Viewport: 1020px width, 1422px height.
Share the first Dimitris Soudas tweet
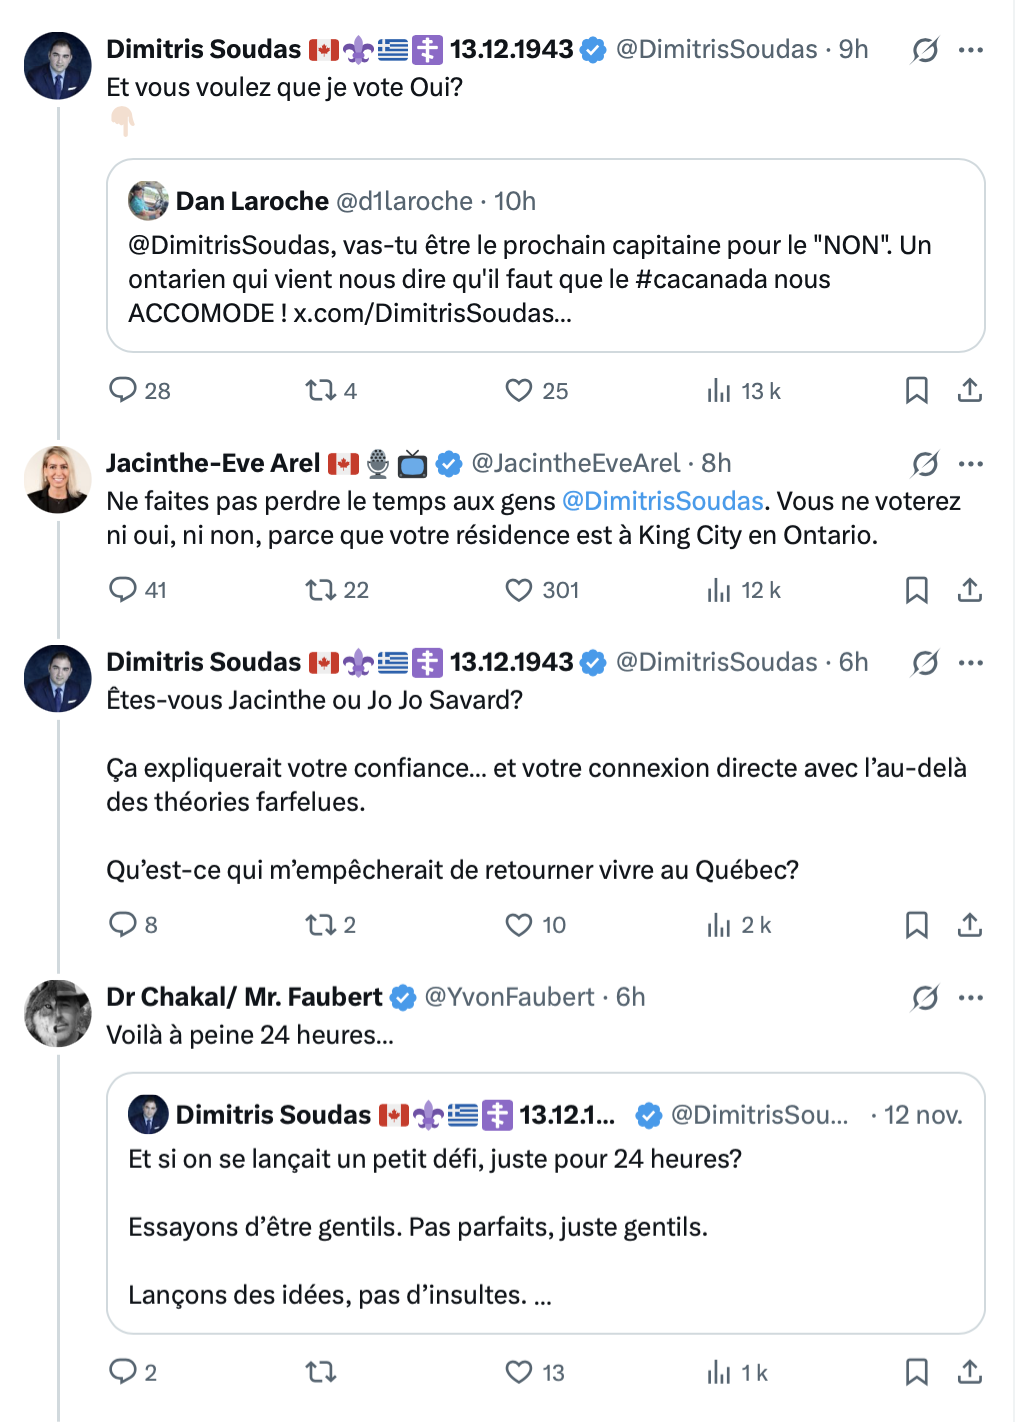click(x=969, y=390)
